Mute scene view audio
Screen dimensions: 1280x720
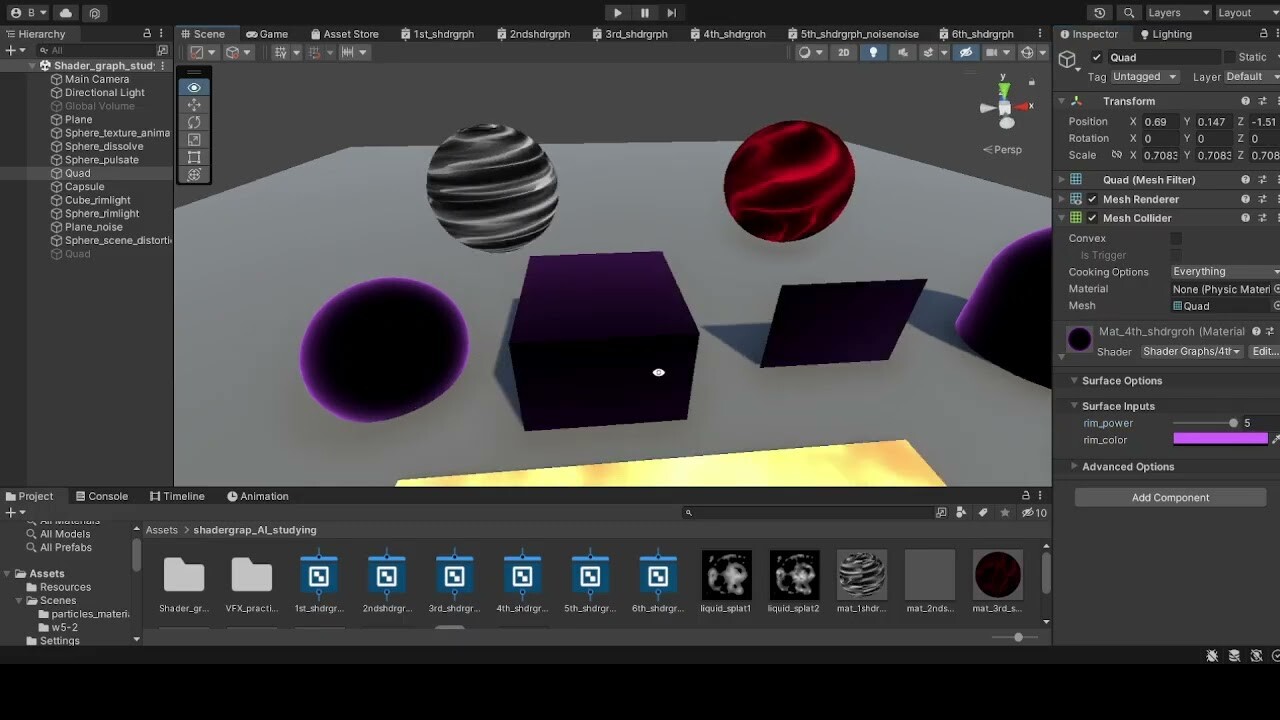[x=903, y=52]
